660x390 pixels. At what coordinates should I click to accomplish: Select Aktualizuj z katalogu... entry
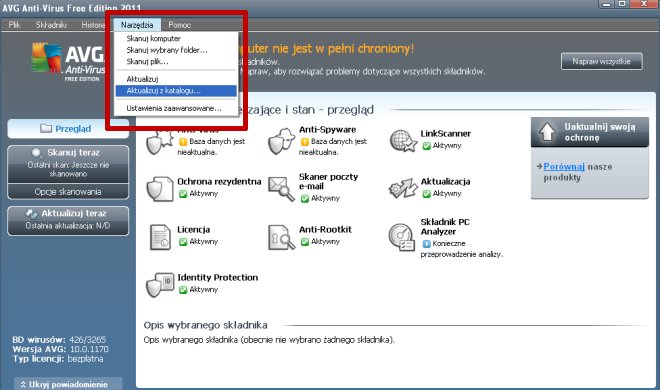[x=176, y=90]
